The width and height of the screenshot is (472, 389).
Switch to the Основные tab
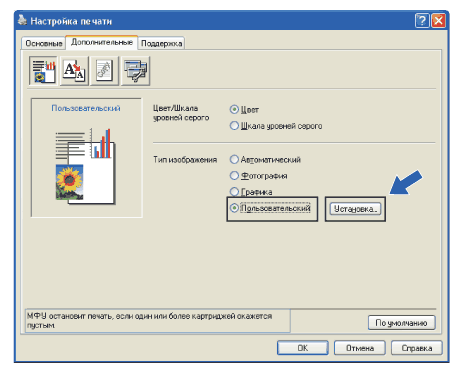(44, 43)
